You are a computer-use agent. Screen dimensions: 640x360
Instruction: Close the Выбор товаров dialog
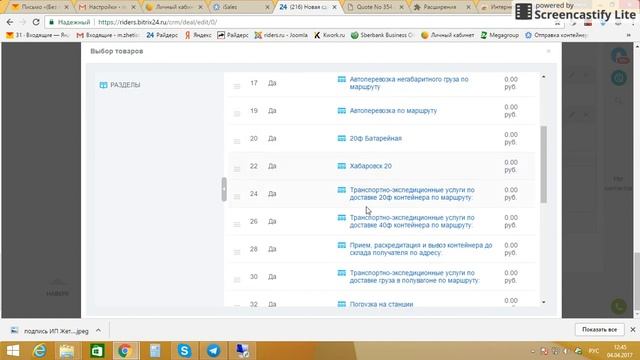pyautogui.click(x=549, y=51)
